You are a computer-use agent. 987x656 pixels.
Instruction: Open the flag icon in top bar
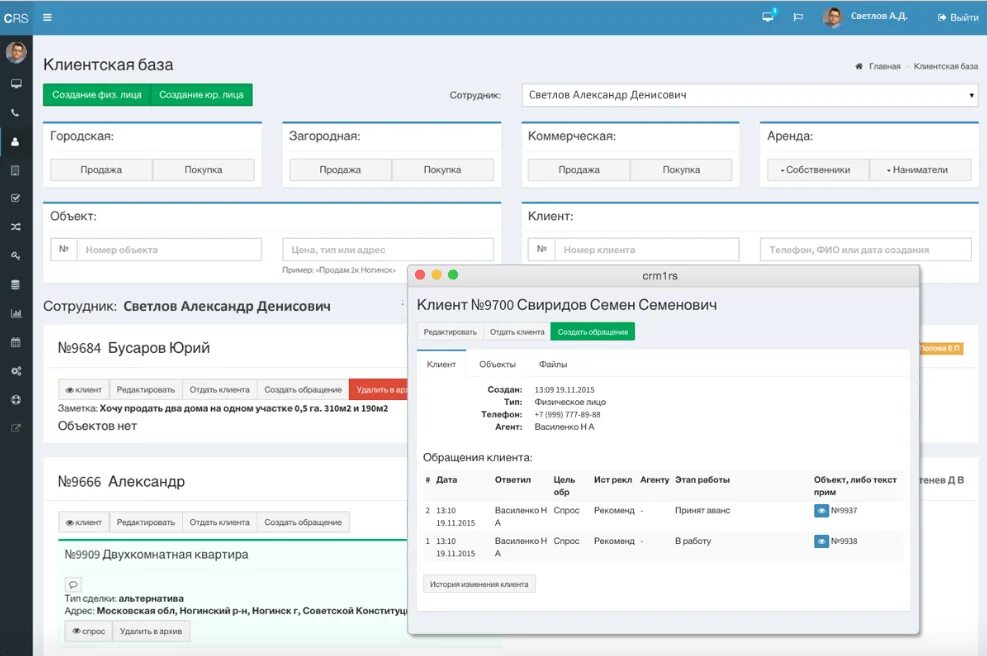[798, 17]
